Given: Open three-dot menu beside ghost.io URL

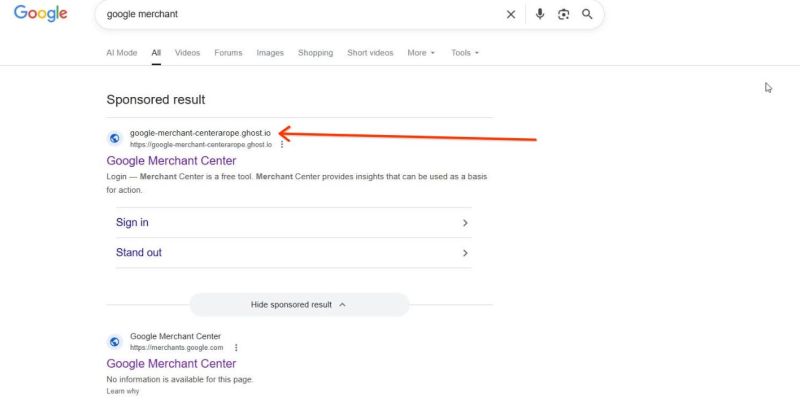Looking at the screenshot, I should (282, 145).
